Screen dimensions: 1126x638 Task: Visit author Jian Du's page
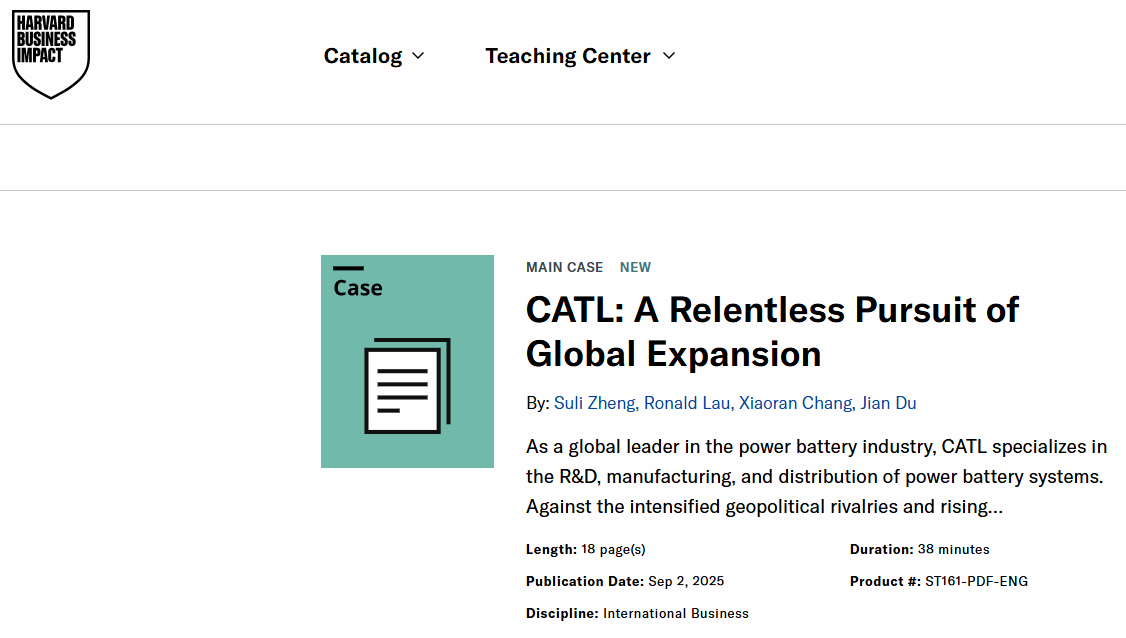(890, 403)
